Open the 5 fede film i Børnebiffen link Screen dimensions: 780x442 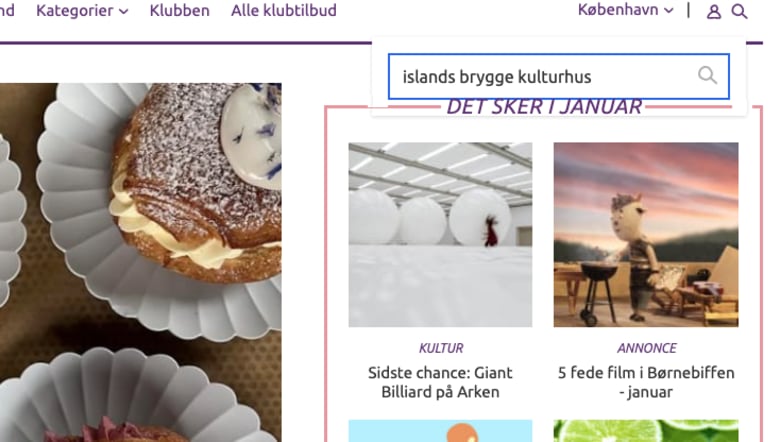[646, 382]
